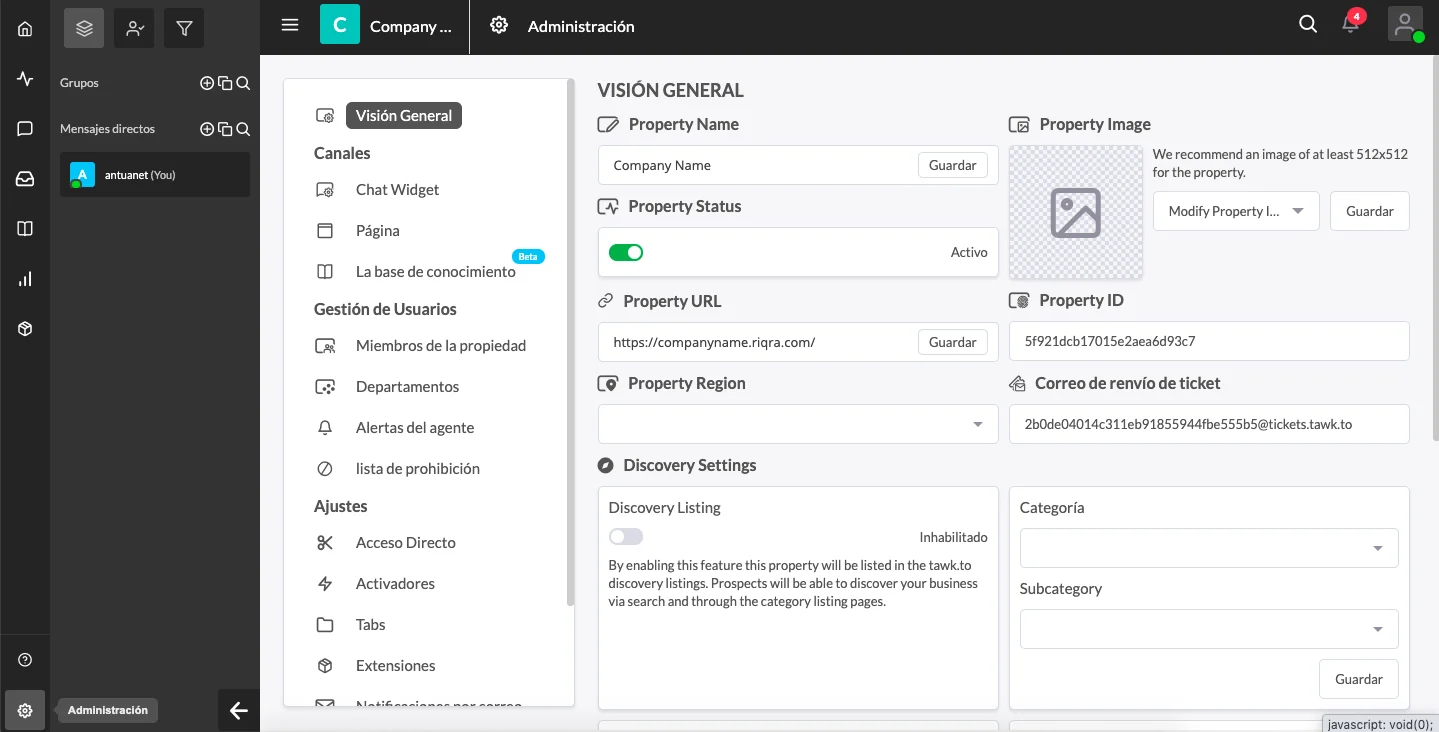Screen dimensions: 1439x732
Task: Open the activity monitoring pulse icon
Action: pyautogui.click(x=25, y=79)
